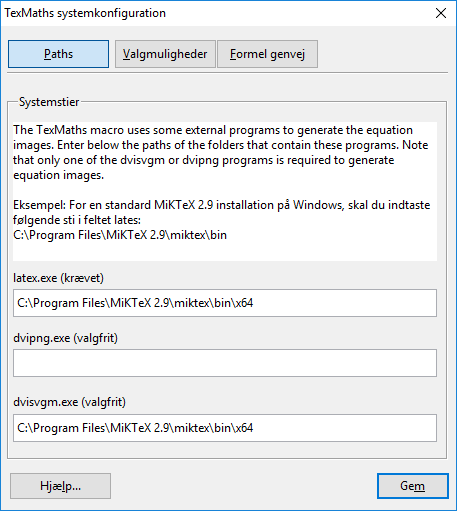Focus the latex.exe path input field
The height and width of the screenshot is (511, 457).
click(x=225, y=303)
